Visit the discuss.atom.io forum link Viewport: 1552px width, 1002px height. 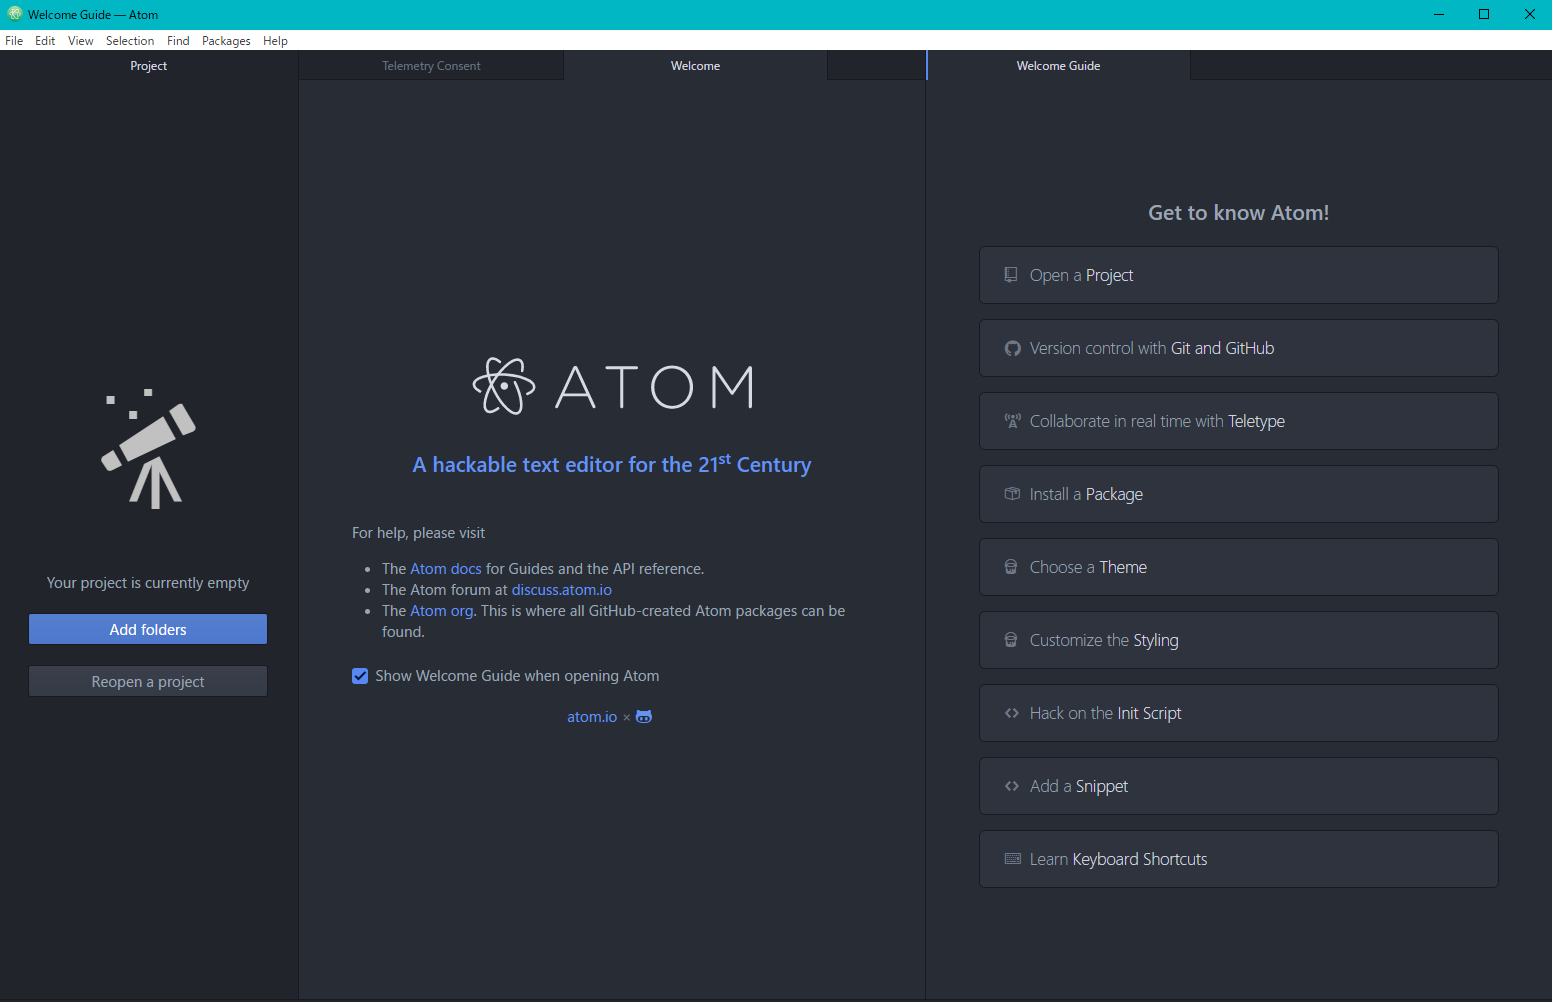561,590
